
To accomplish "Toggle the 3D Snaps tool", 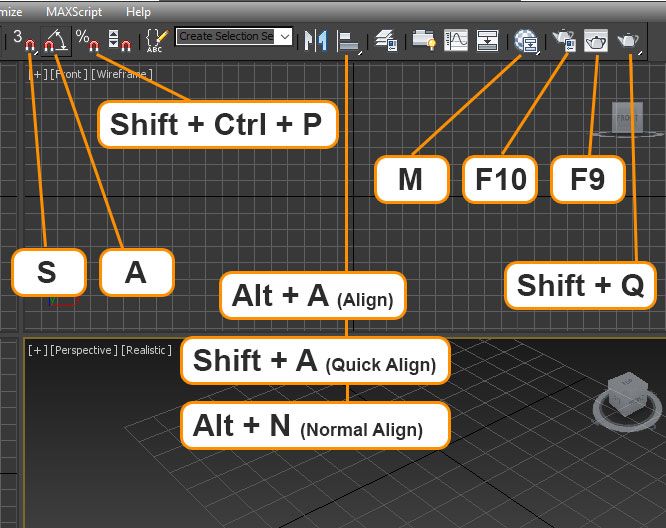I will [x=24, y=40].
